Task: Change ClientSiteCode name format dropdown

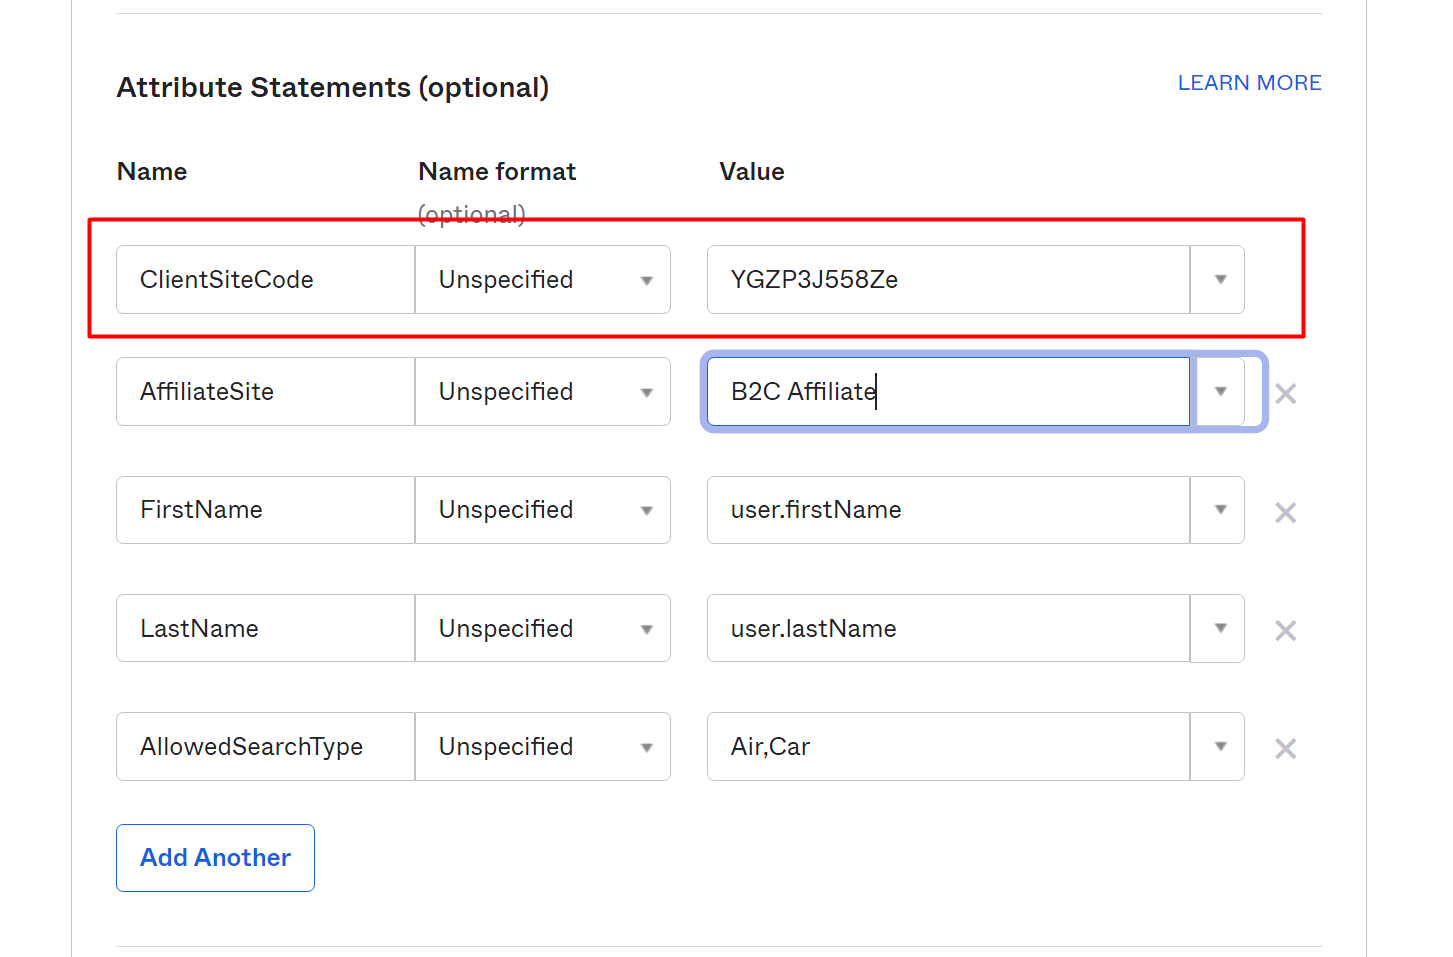Action: (x=543, y=279)
